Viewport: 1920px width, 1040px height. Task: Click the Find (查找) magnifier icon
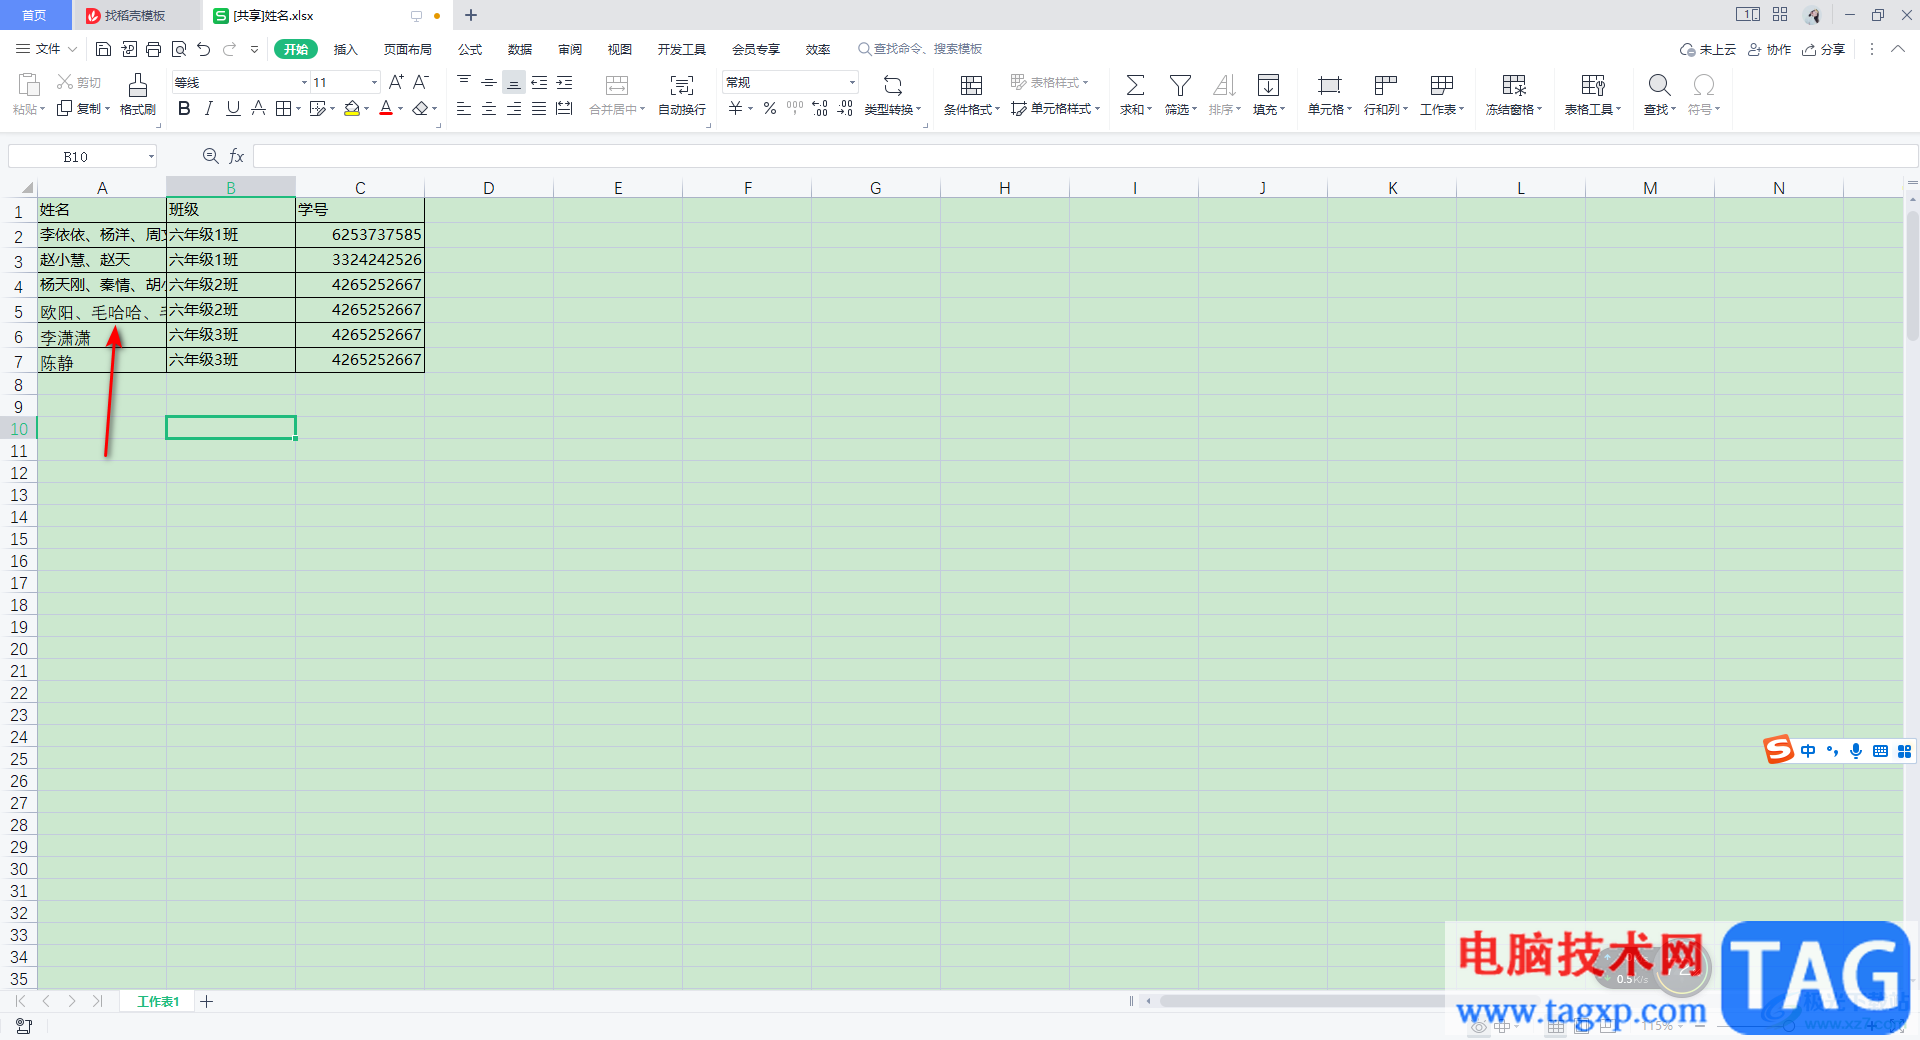click(x=1659, y=85)
